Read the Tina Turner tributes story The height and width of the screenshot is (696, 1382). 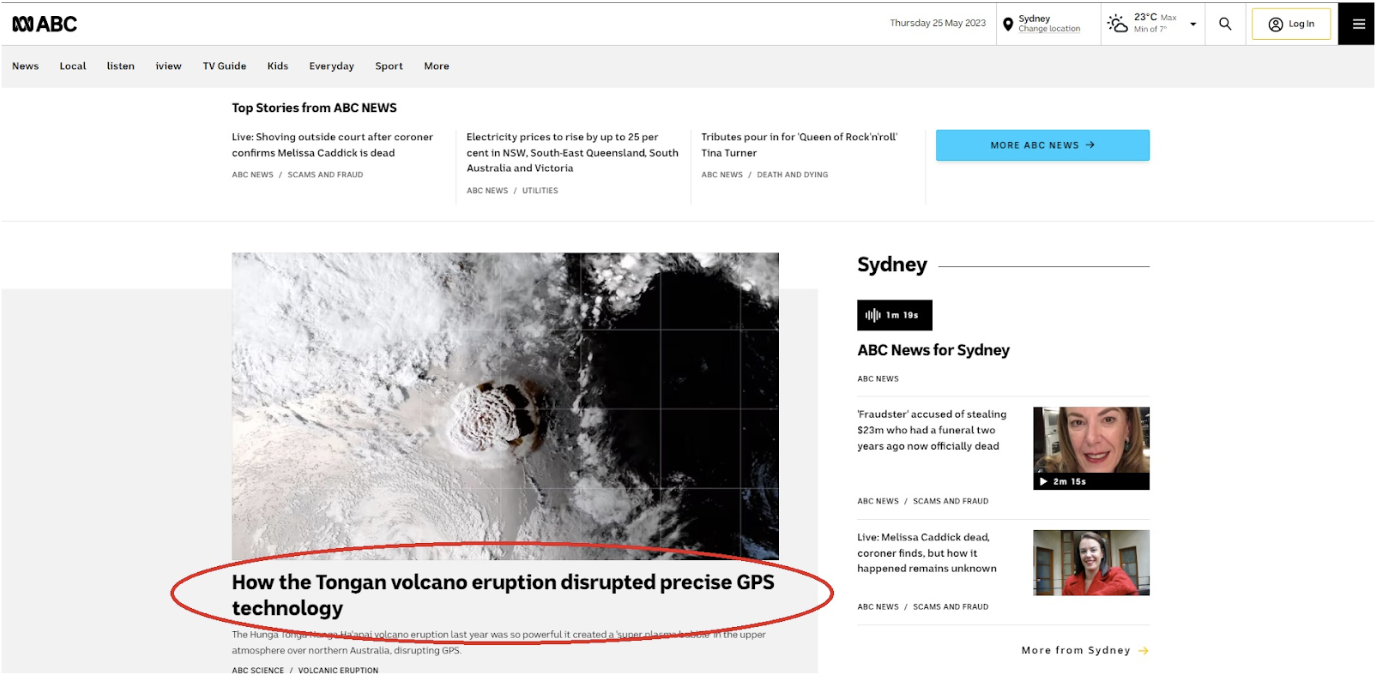point(798,145)
